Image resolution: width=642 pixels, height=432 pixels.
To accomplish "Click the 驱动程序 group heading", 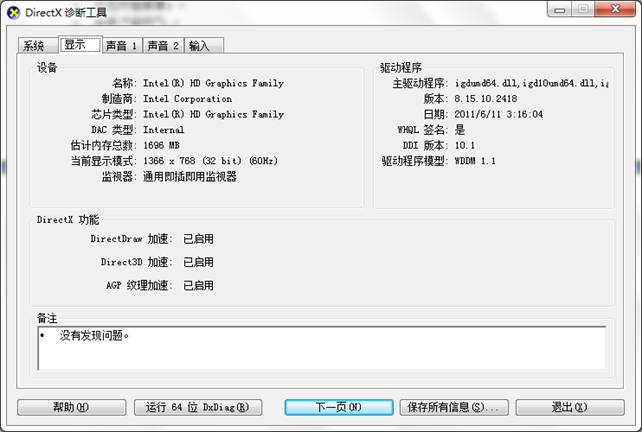I will (x=401, y=68).
